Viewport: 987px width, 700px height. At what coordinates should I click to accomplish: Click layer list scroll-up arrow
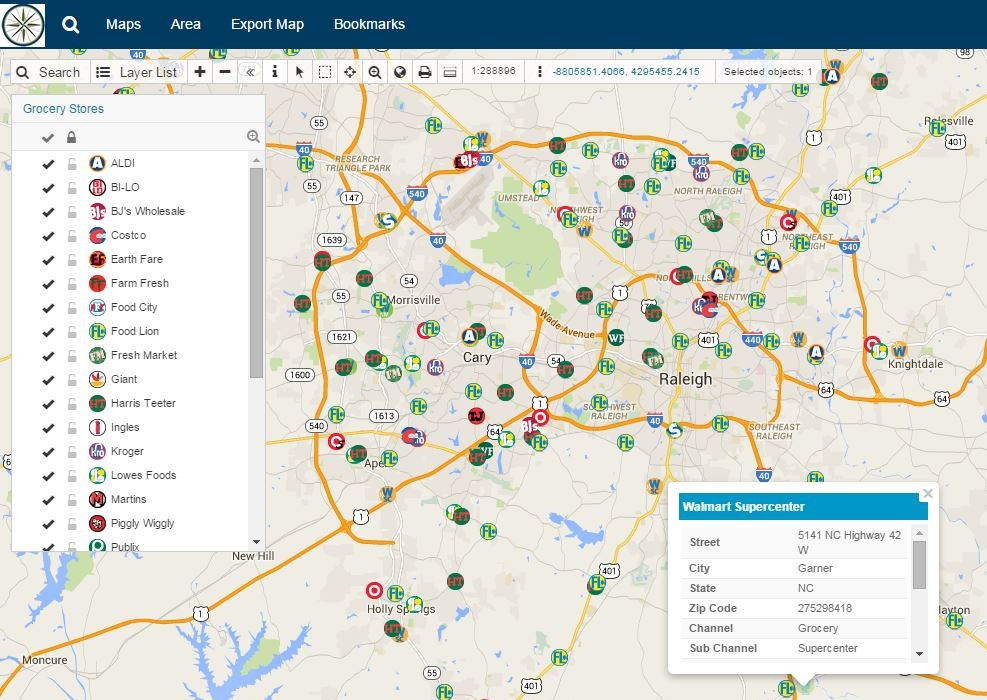[x=256, y=161]
